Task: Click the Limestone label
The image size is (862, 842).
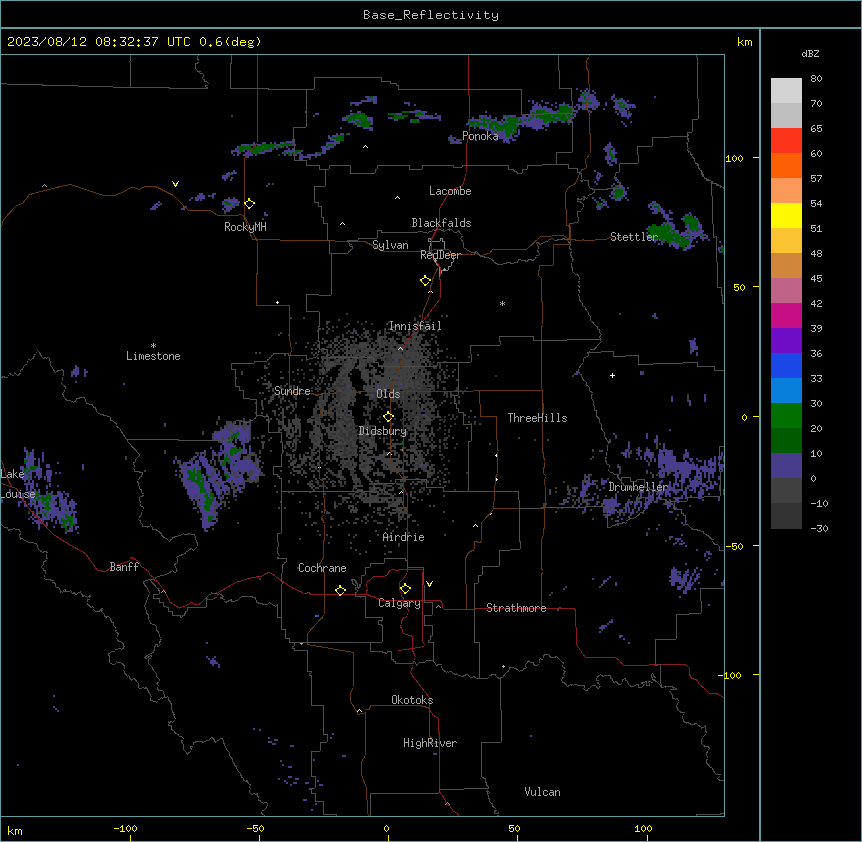Action: coord(153,356)
